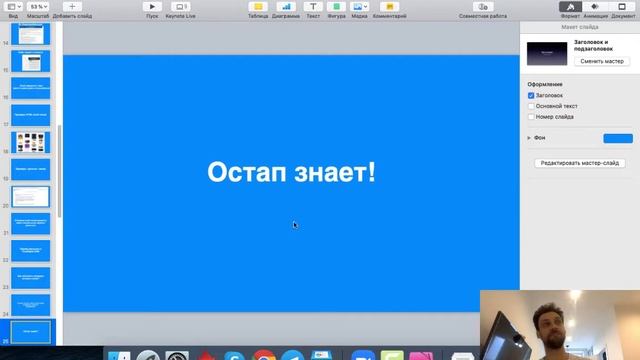Enable the Номер слайда checkbox
Viewport: 640px width, 360px height.
click(531, 117)
